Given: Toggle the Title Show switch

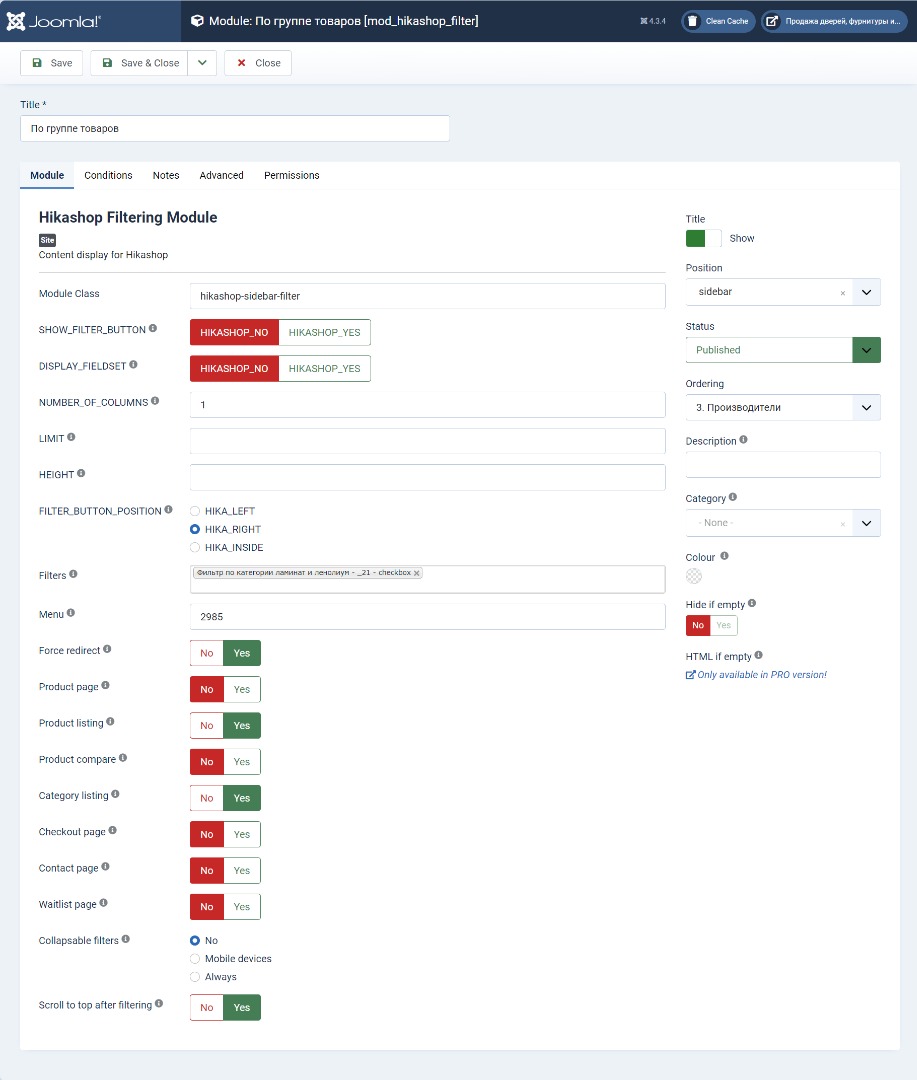Looking at the screenshot, I should point(703,238).
